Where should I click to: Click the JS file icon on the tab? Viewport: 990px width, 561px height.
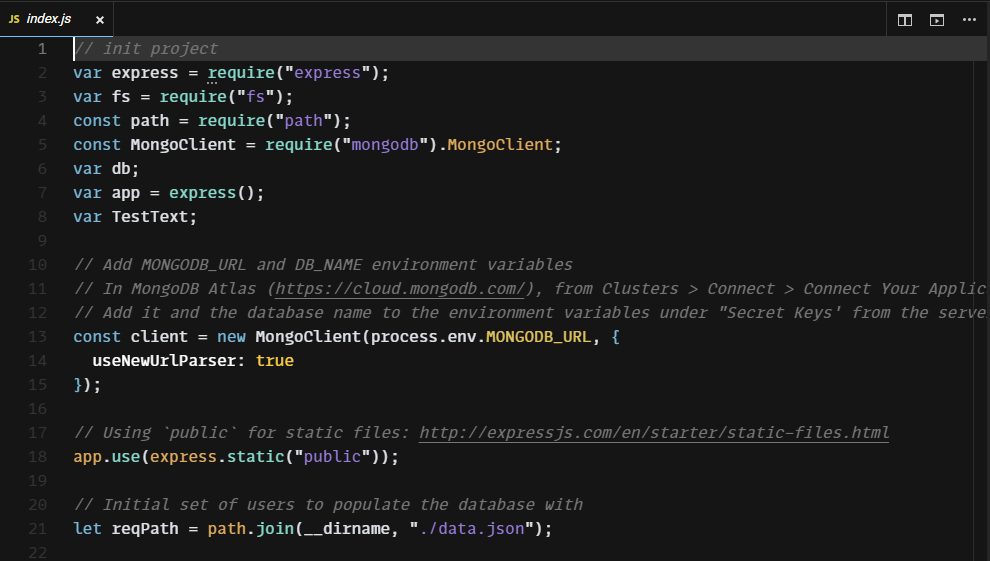[14, 20]
